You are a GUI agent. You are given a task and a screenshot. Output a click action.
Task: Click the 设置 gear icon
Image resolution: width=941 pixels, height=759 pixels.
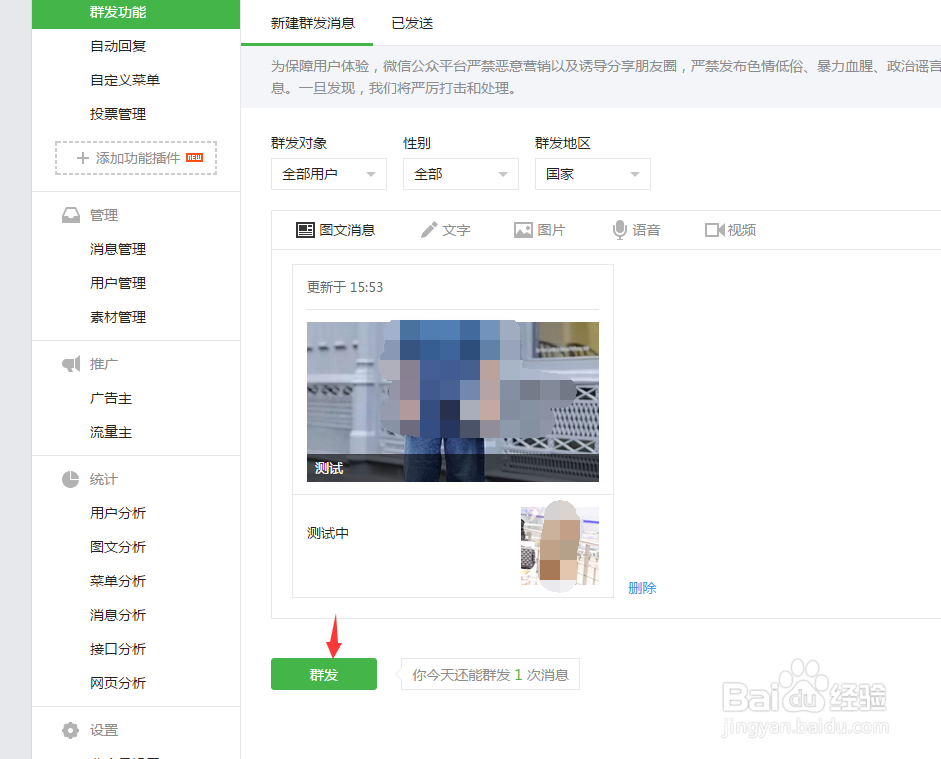click(70, 730)
